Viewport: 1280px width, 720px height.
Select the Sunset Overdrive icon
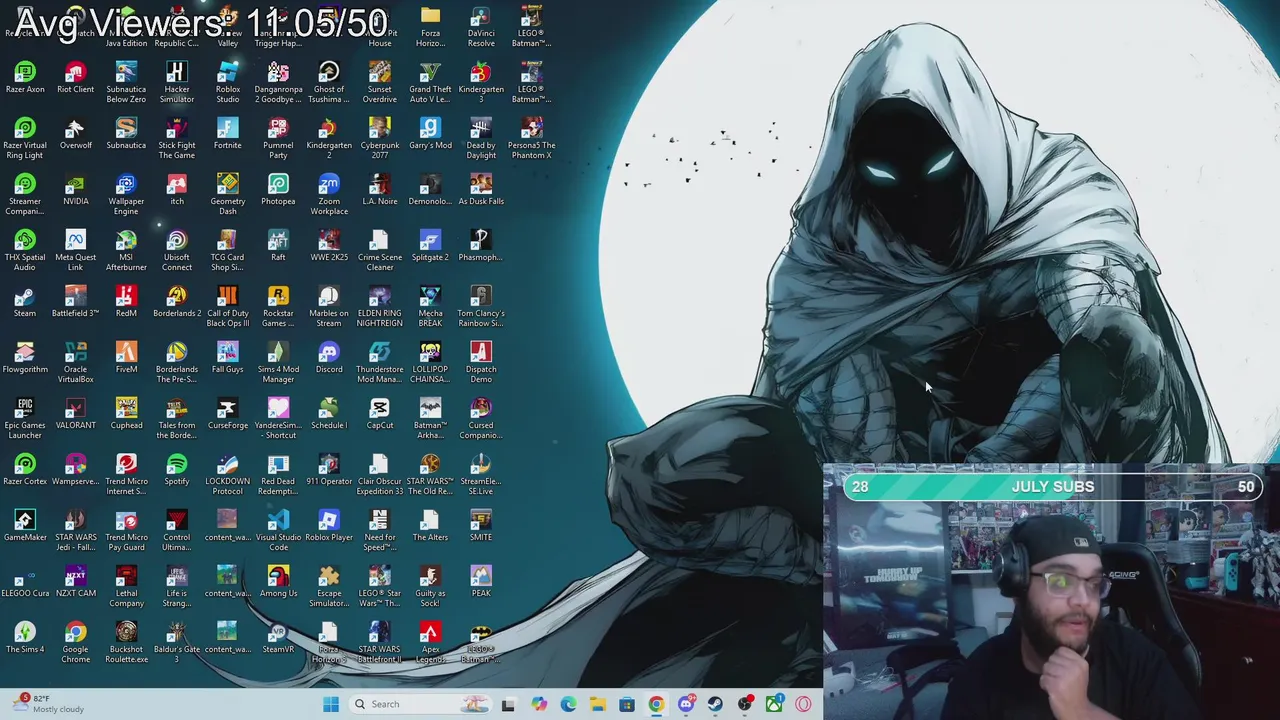[x=380, y=83]
